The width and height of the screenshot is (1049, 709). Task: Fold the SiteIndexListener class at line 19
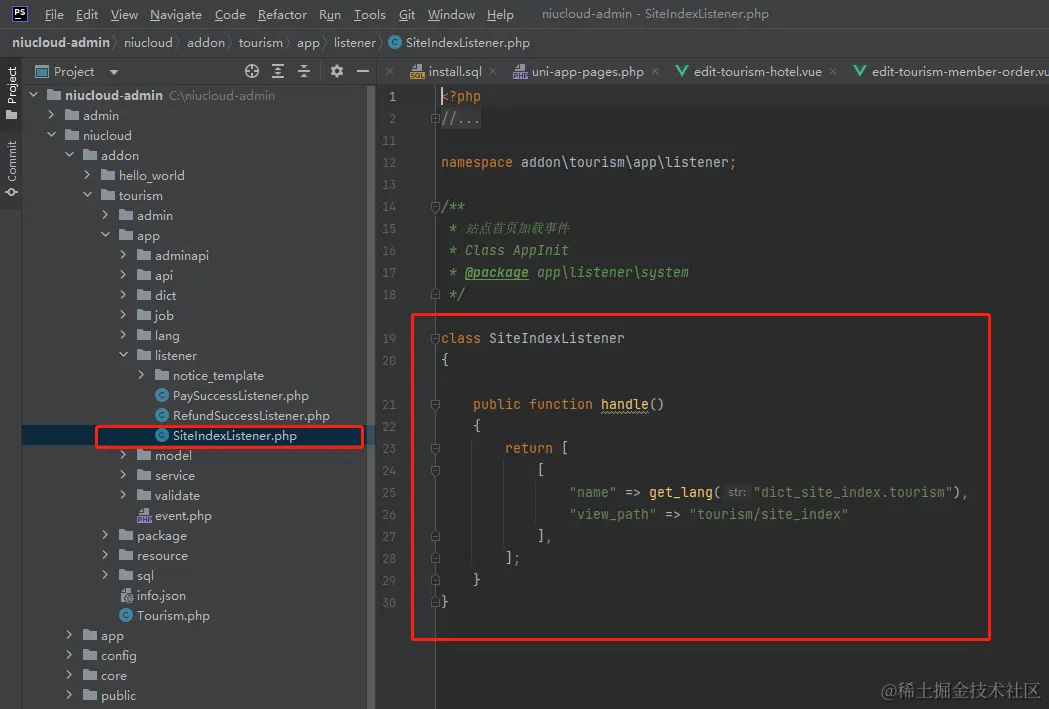coord(435,338)
